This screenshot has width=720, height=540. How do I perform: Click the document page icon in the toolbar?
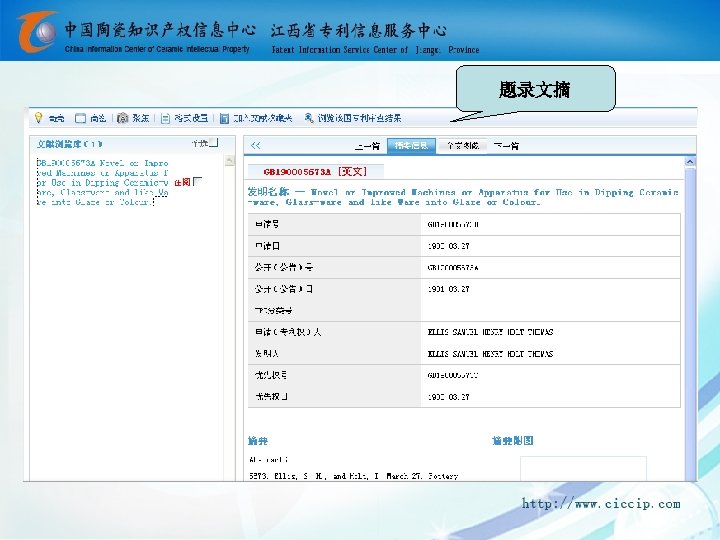165,118
